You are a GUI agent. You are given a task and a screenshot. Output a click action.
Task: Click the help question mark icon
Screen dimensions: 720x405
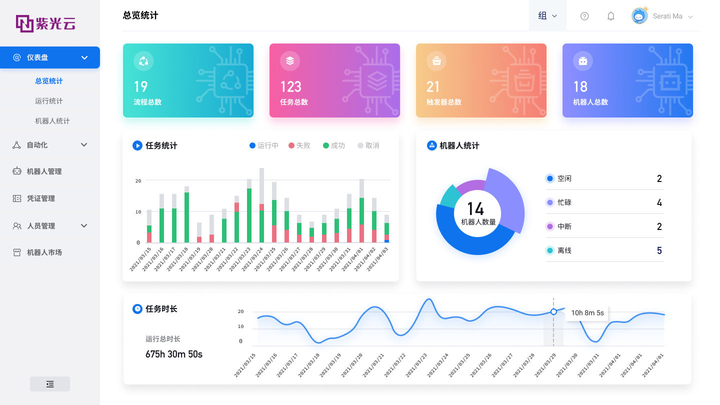point(585,16)
